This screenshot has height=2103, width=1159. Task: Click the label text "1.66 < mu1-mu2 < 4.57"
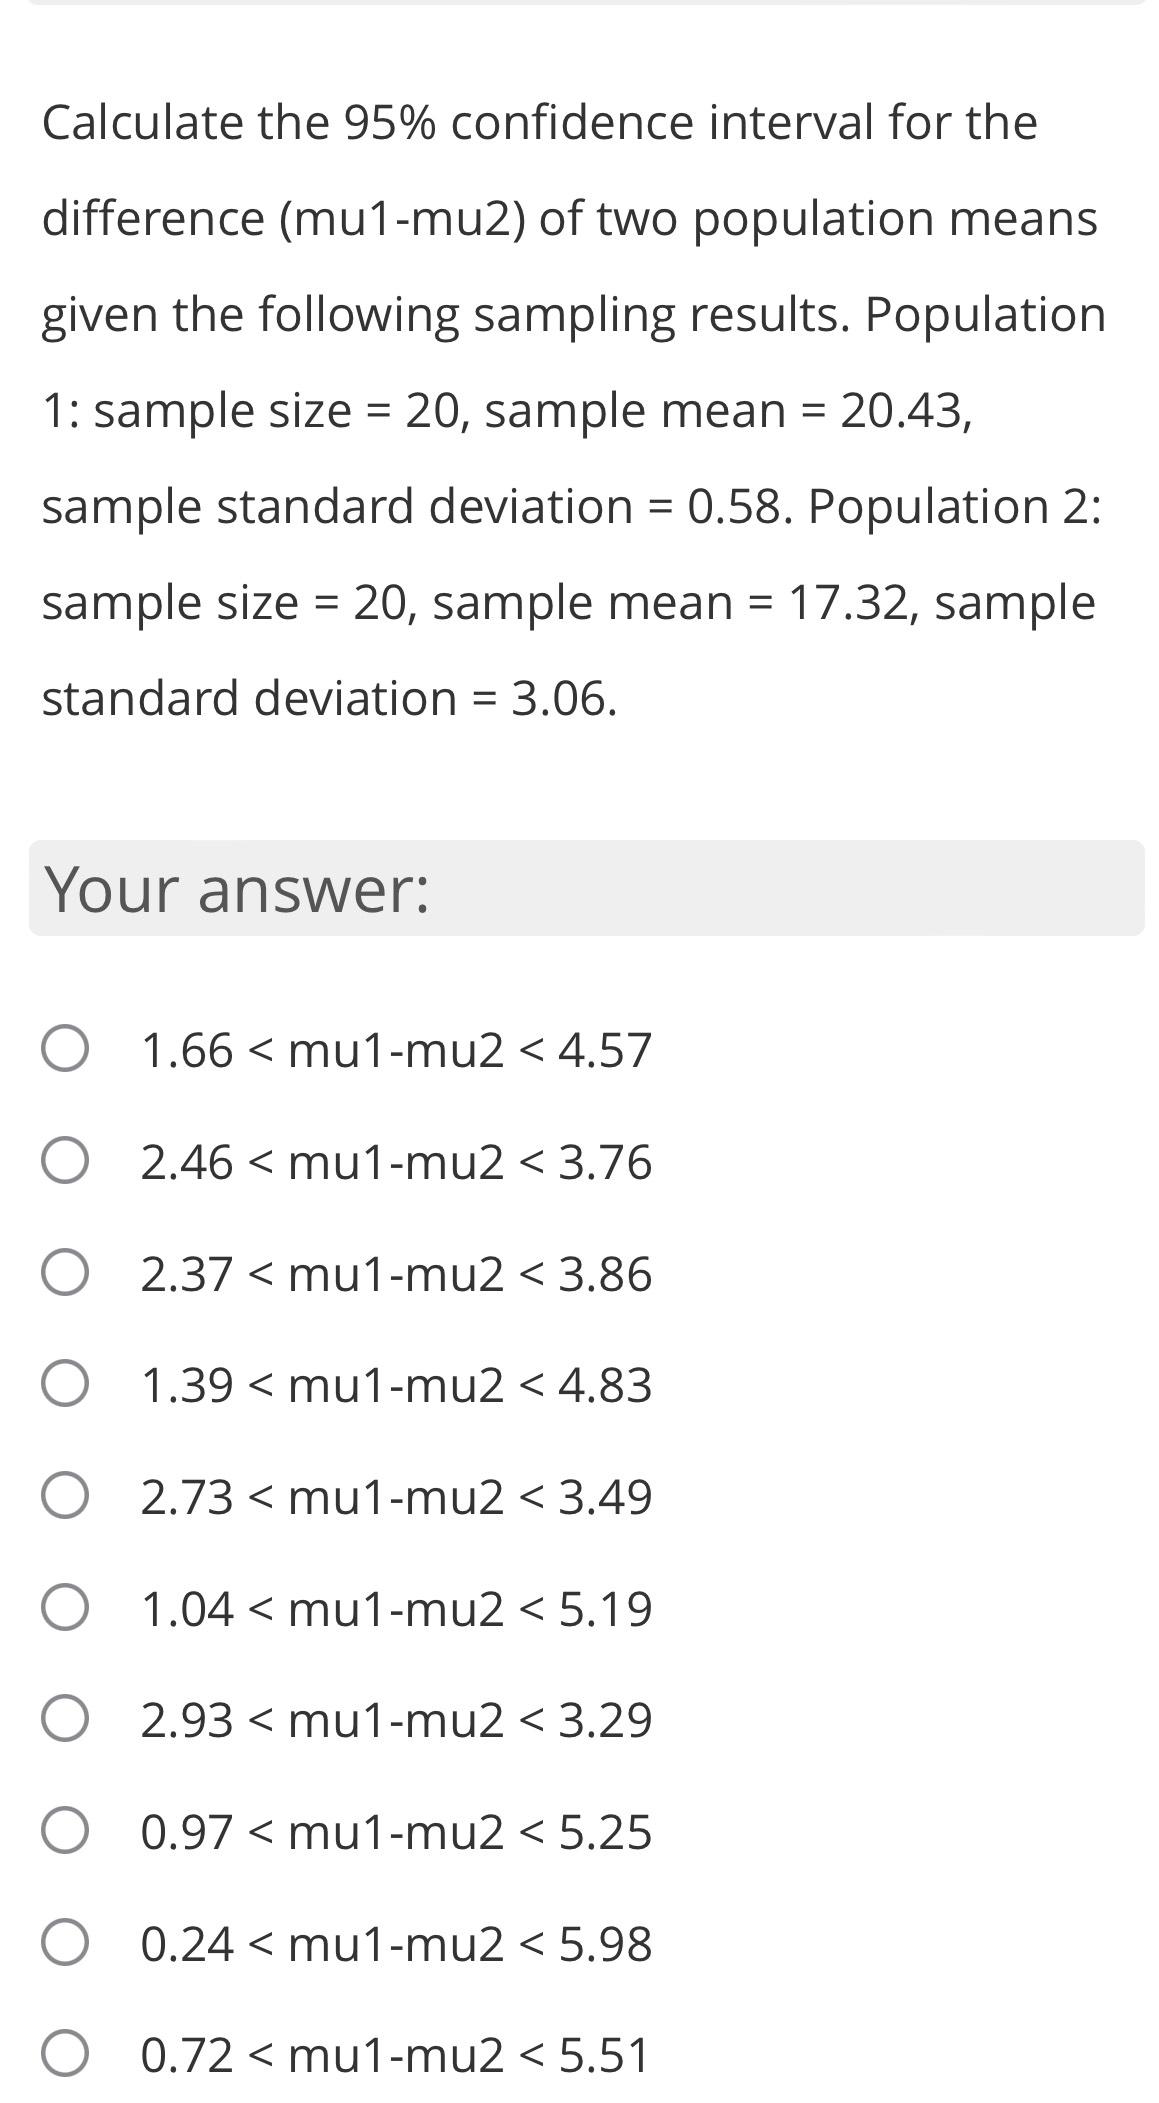396,1050
